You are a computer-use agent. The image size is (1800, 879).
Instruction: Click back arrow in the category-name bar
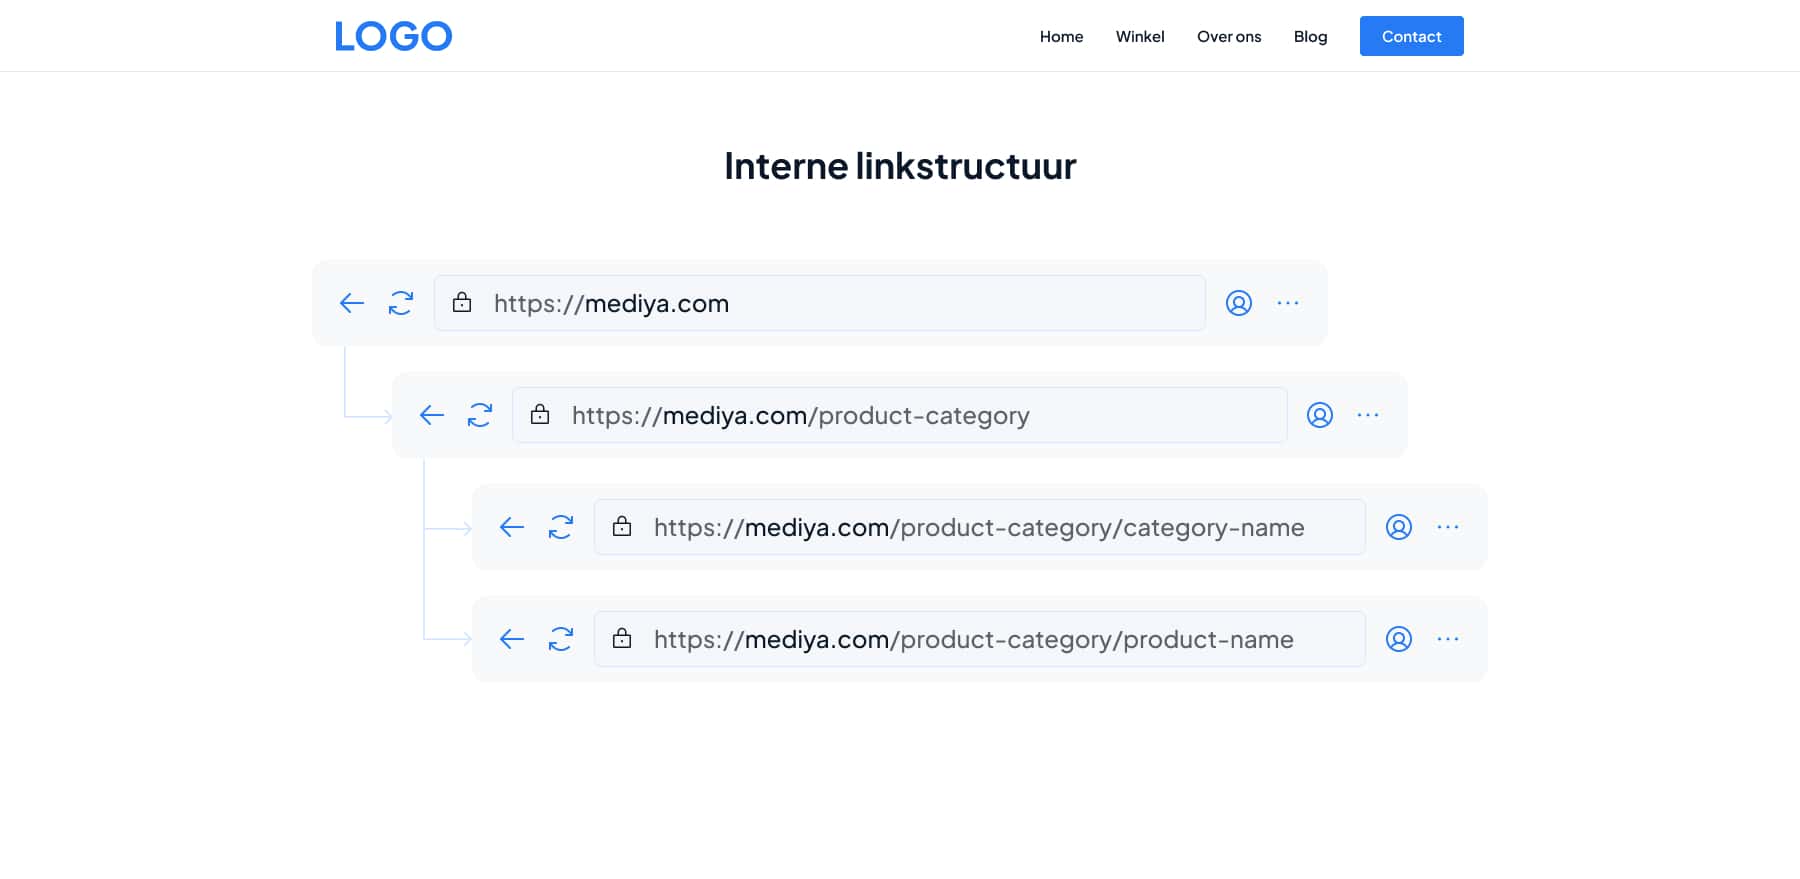(511, 527)
